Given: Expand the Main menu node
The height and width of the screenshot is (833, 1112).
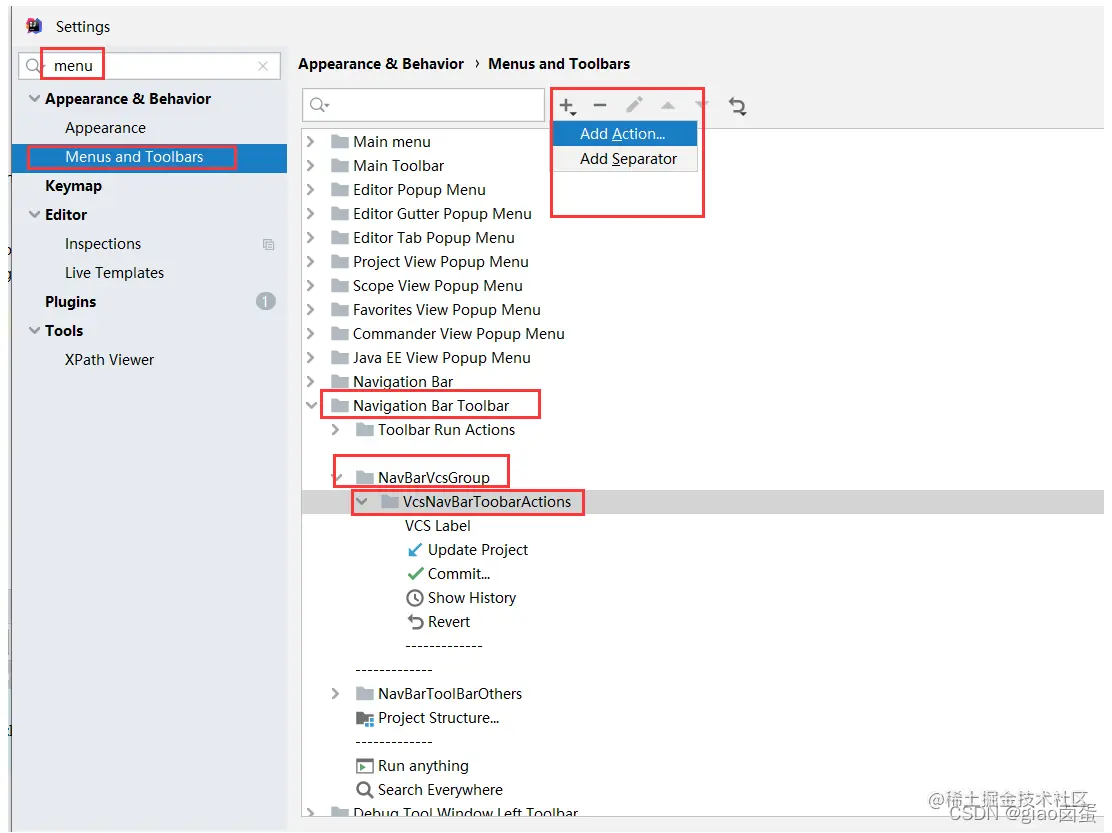Looking at the screenshot, I should coord(311,141).
